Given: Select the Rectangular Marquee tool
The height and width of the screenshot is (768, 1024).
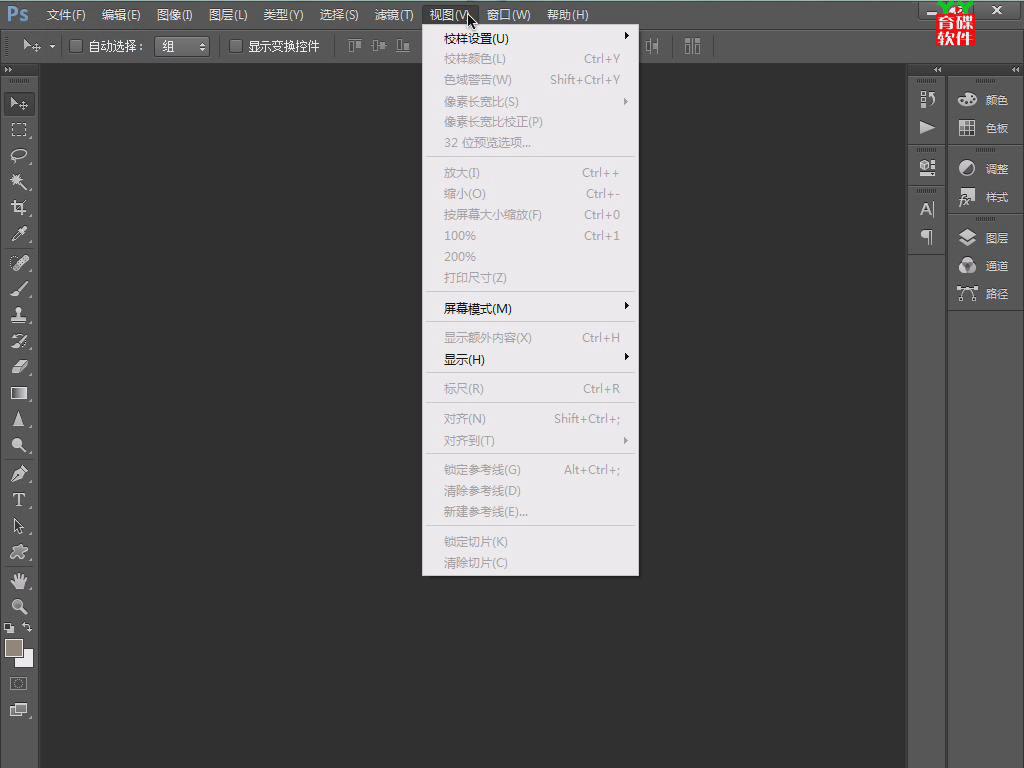Looking at the screenshot, I should [19, 129].
